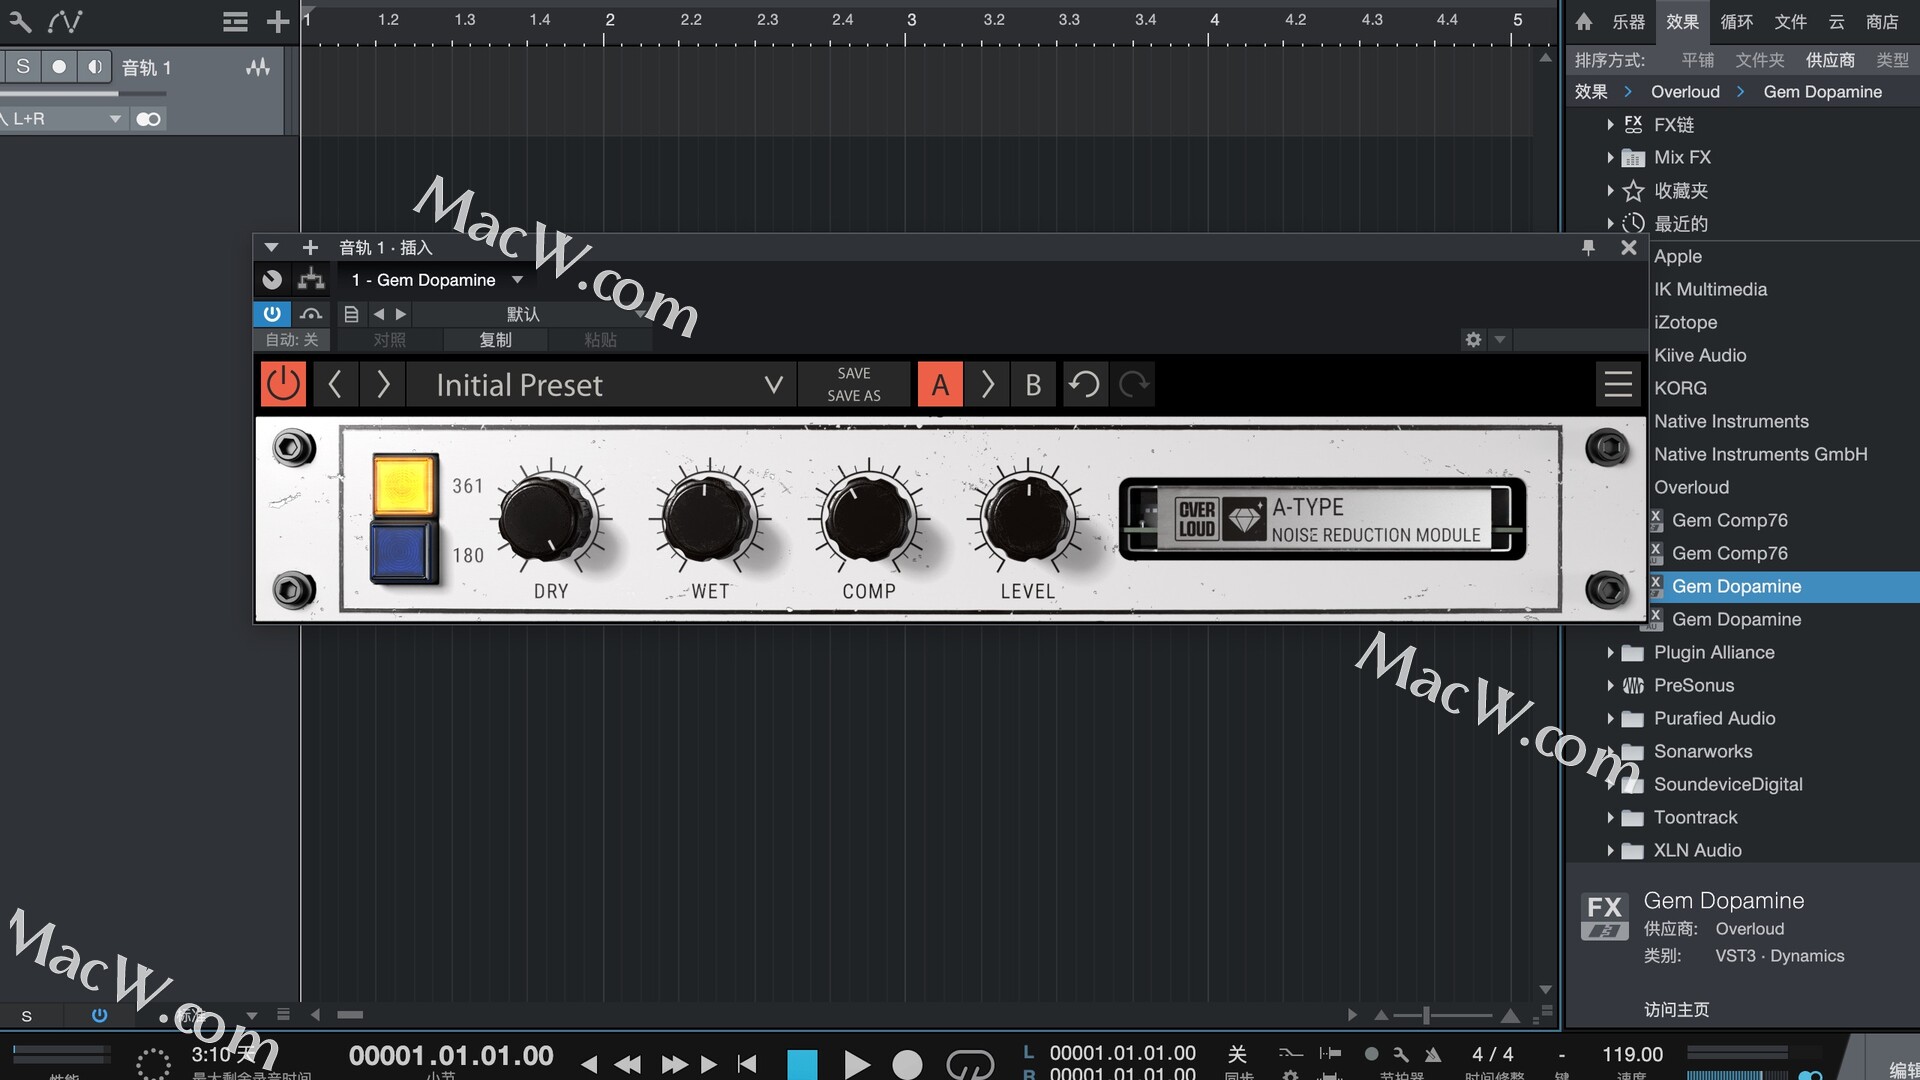Pin the plugin window
1920x1080 pixels.
coord(1588,247)
